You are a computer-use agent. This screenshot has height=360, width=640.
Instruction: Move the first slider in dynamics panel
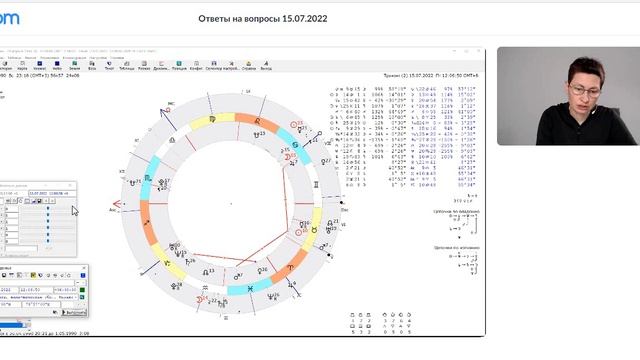48,209
